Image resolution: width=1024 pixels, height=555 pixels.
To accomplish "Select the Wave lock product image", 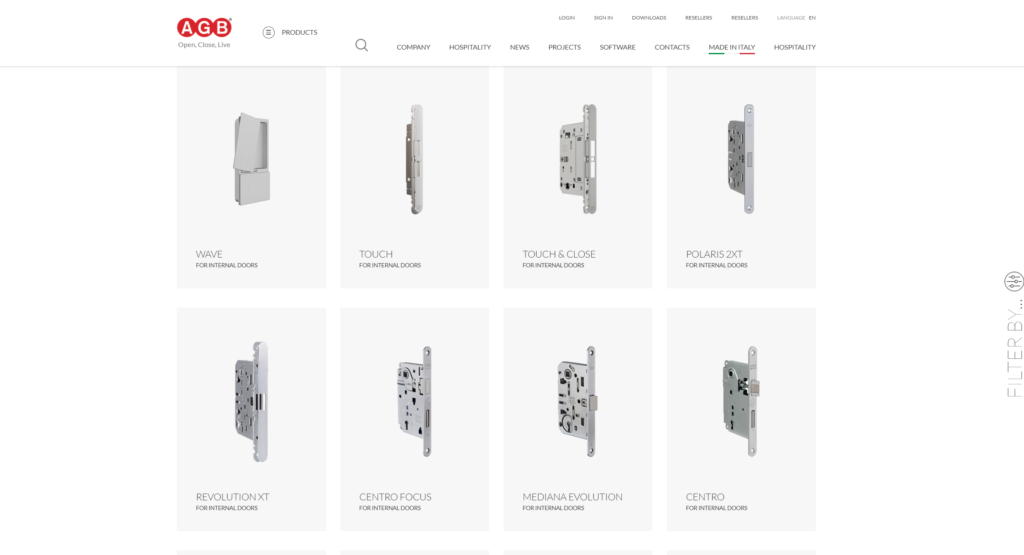I will pos(251,160).
